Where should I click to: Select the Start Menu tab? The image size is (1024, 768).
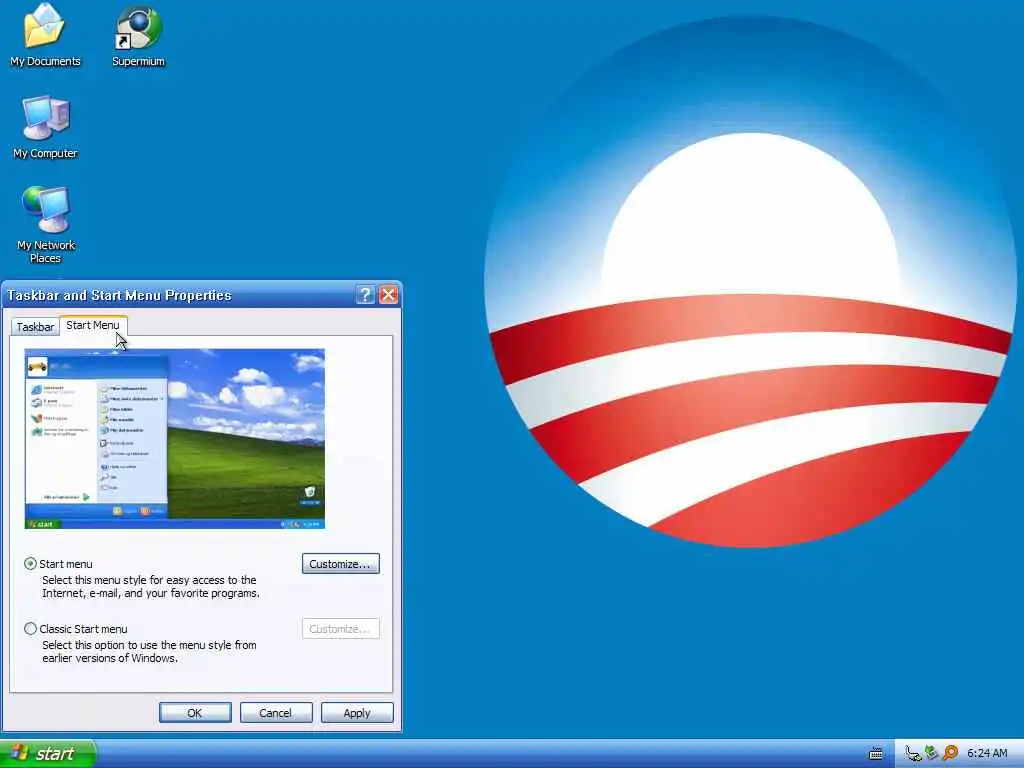coord(93,325)
